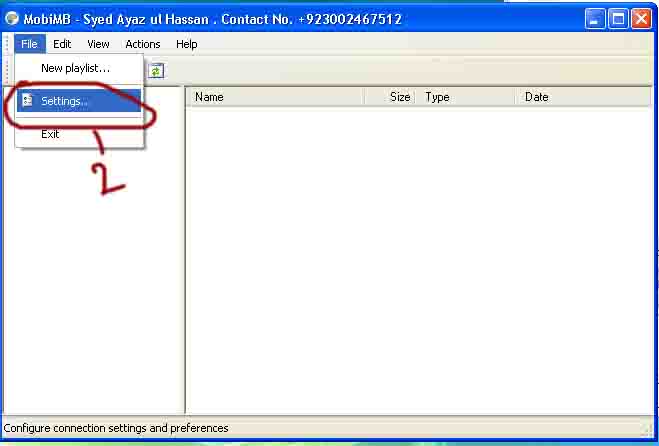Image resolution: width=659 pixels, height=446 pixels.
Task: Open the View menu
Action: pyautogui.click(x=98, y=44)
